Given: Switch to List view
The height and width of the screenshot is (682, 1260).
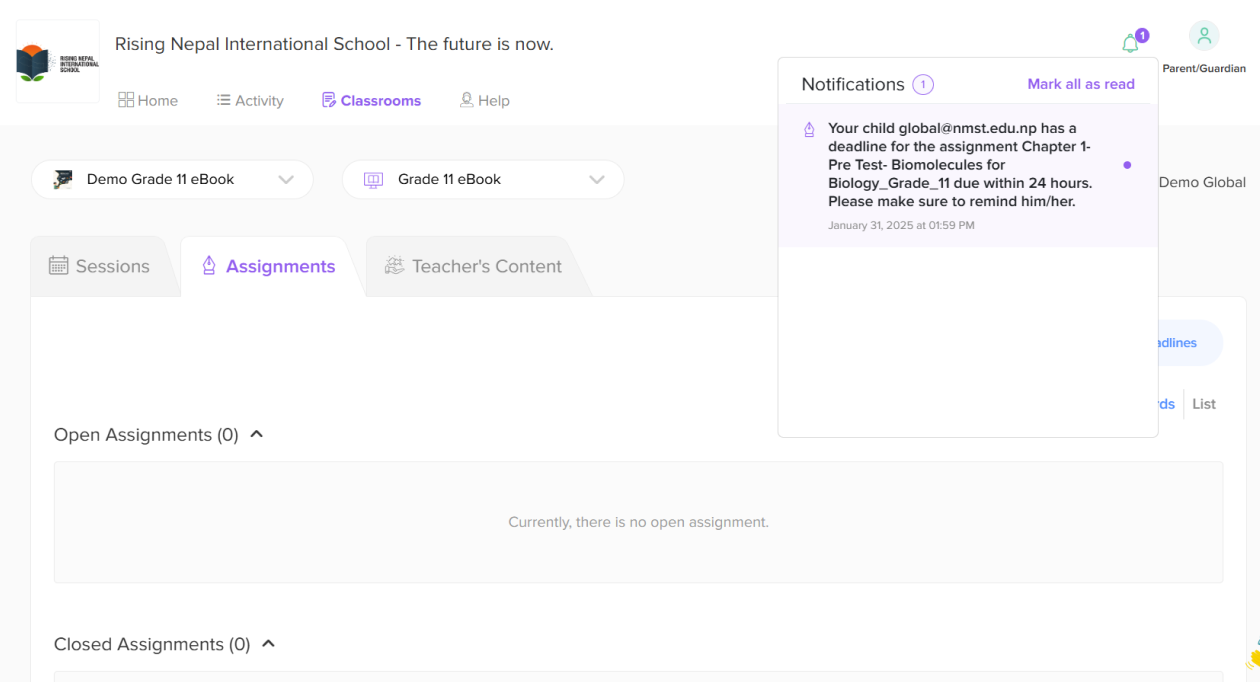Looking at the screenshot, I should point(1204,404).
